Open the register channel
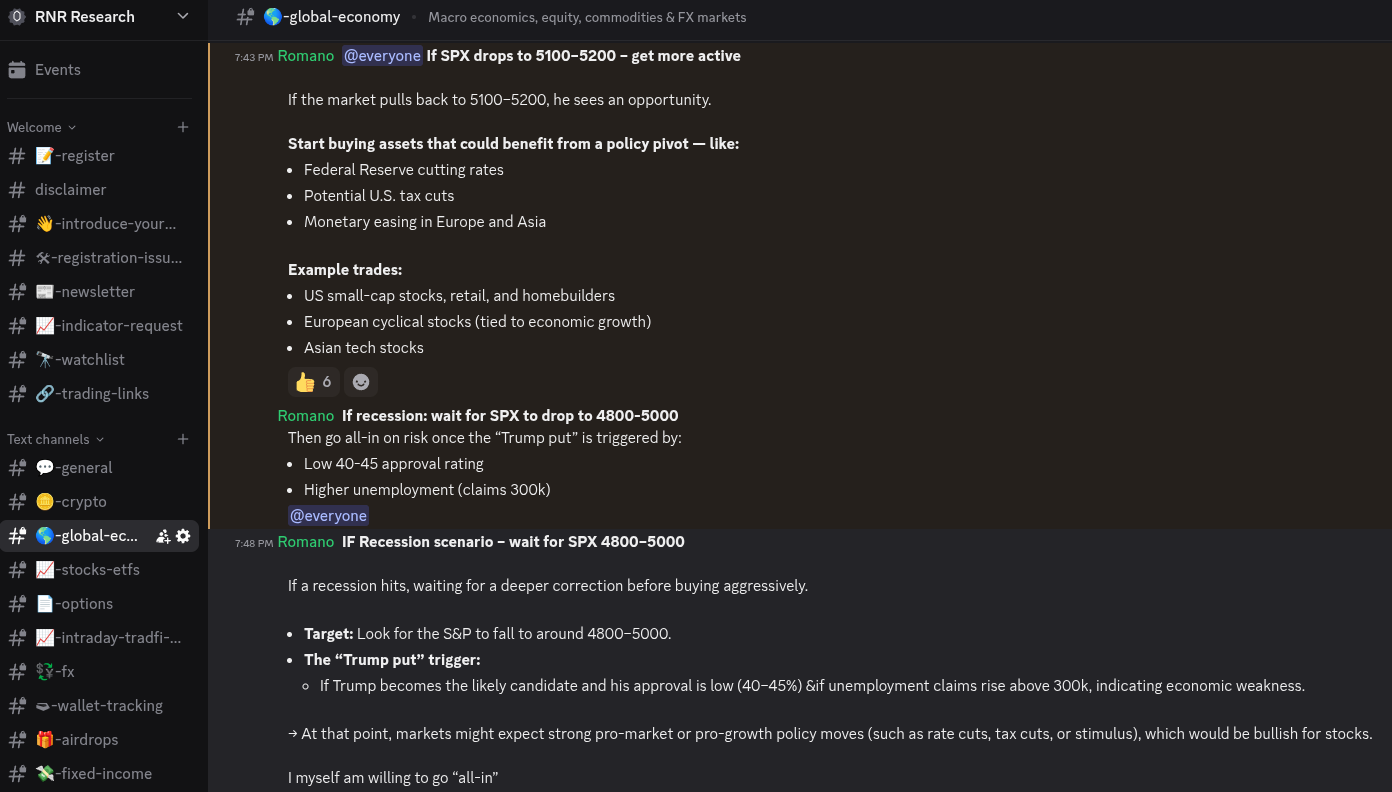 point(100,156)
